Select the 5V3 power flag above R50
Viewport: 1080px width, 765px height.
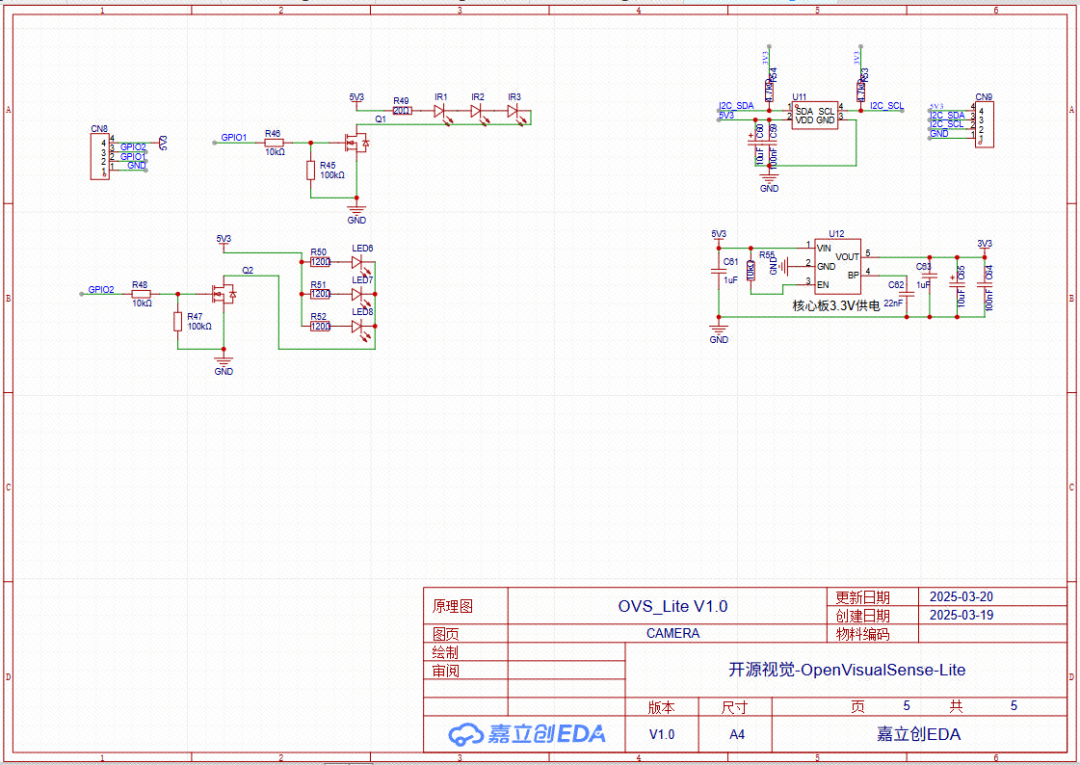point(222,238)
